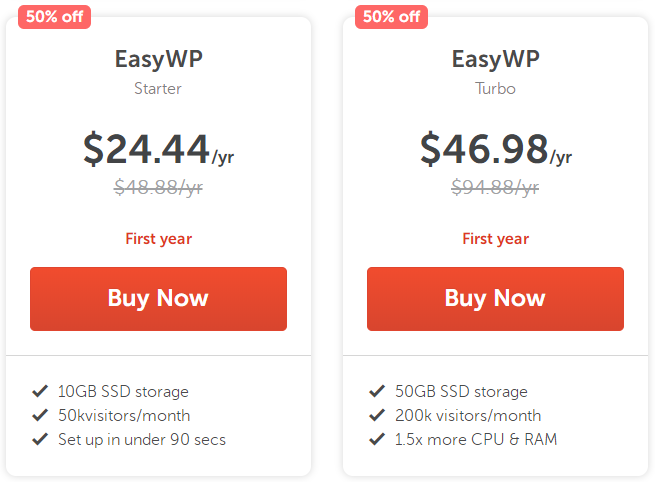655x482 pixels.
Task: Click the 50% off badge on Turbo plan
Action: pos(390,17)
